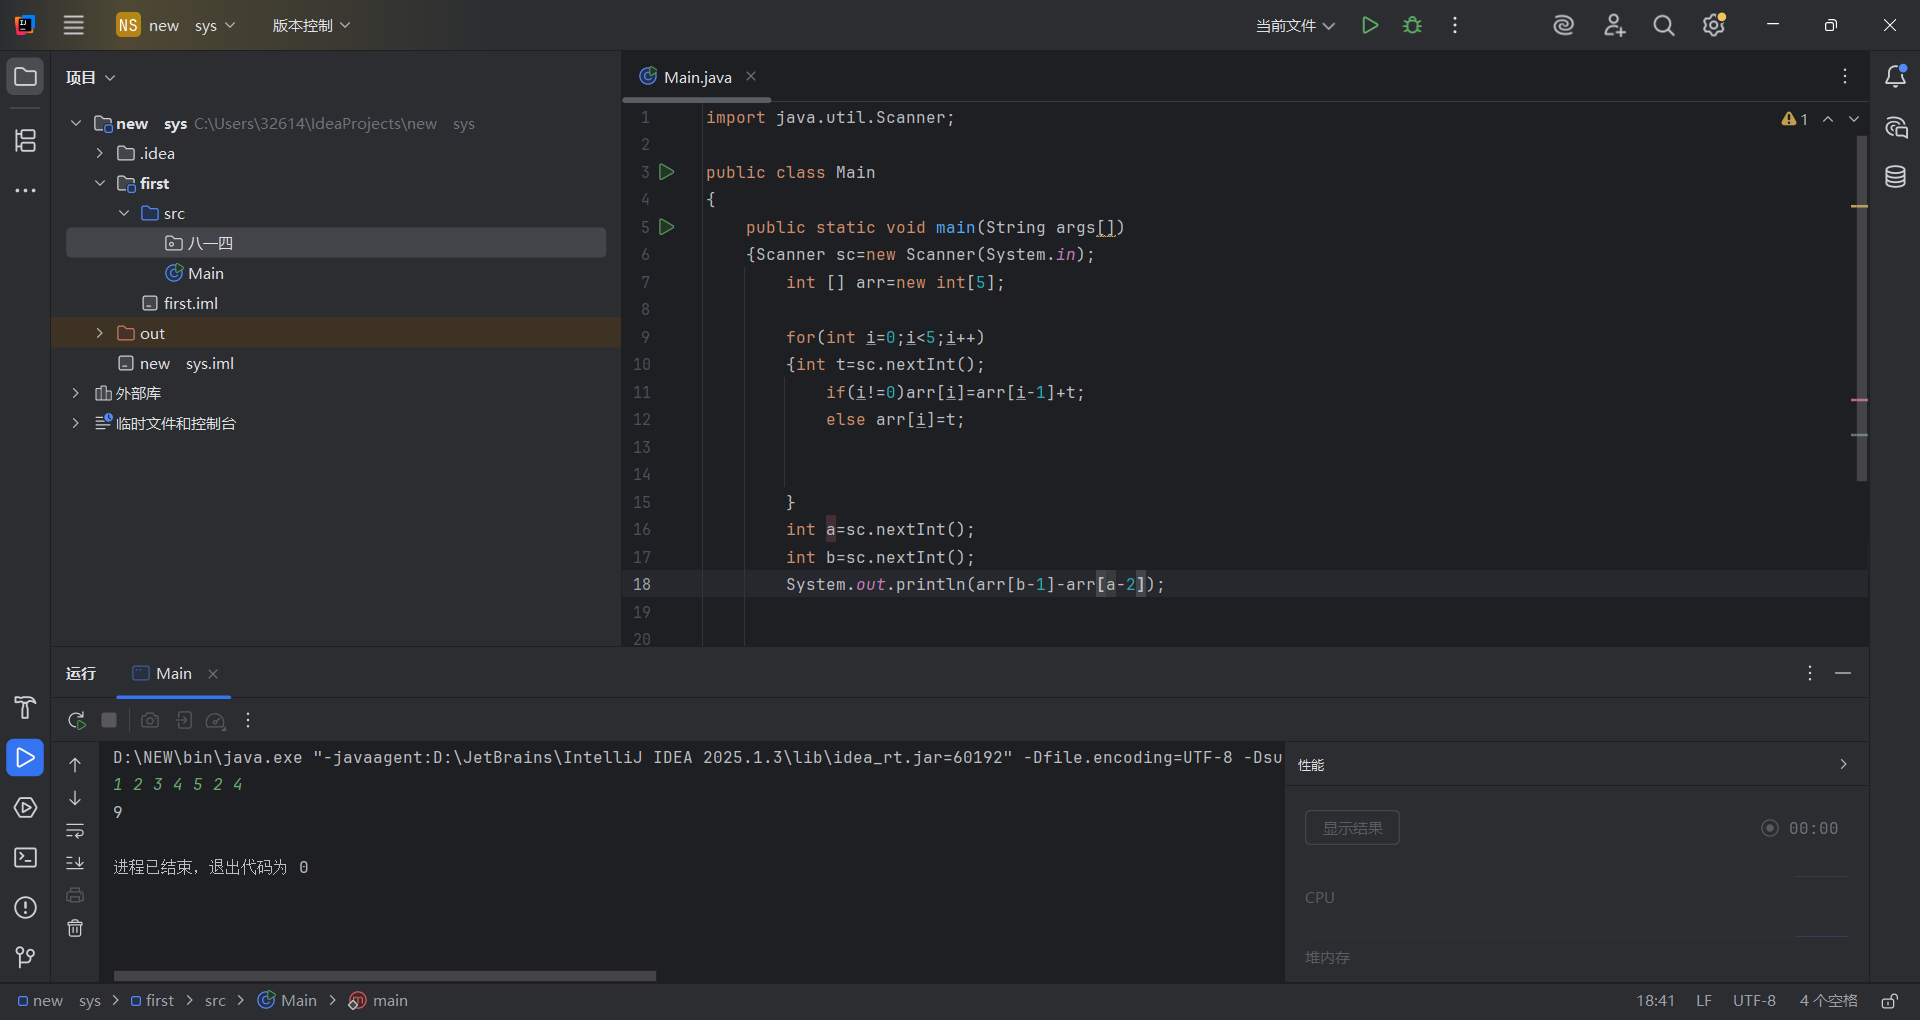
Task: Open the version control dropdown
Action: pos(311,25)
